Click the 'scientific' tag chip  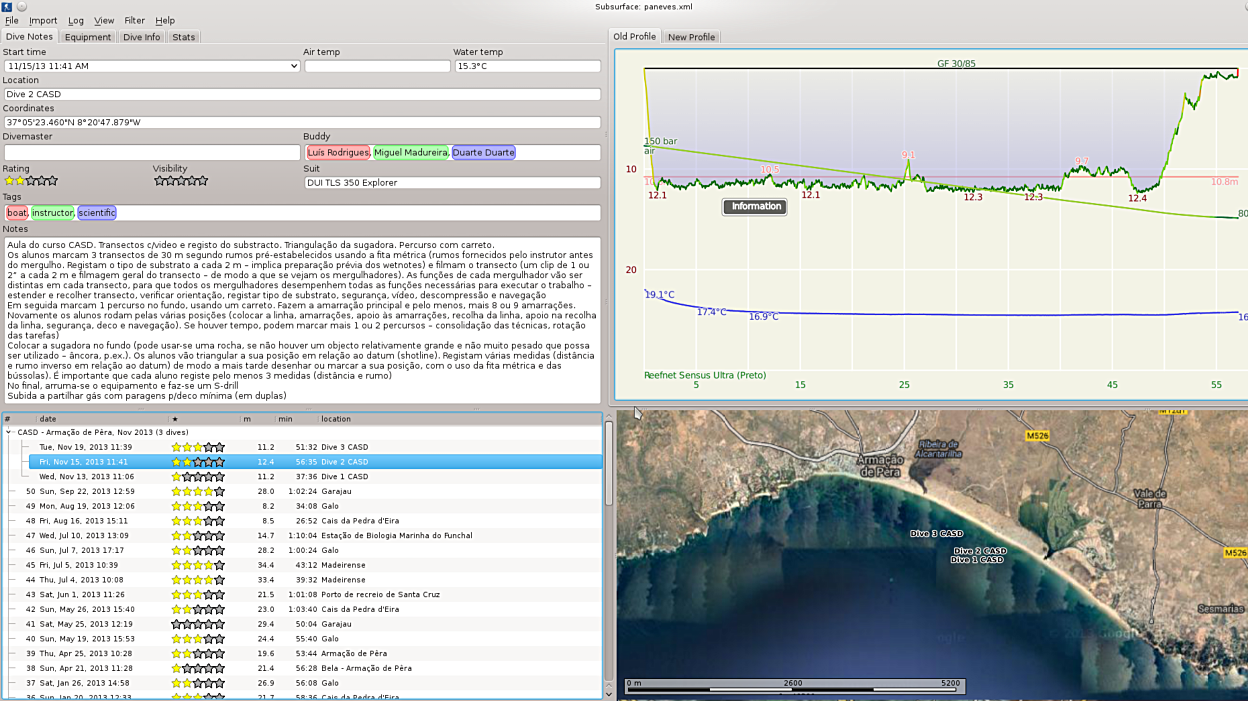pyautogui.click(x=97, y=213)
